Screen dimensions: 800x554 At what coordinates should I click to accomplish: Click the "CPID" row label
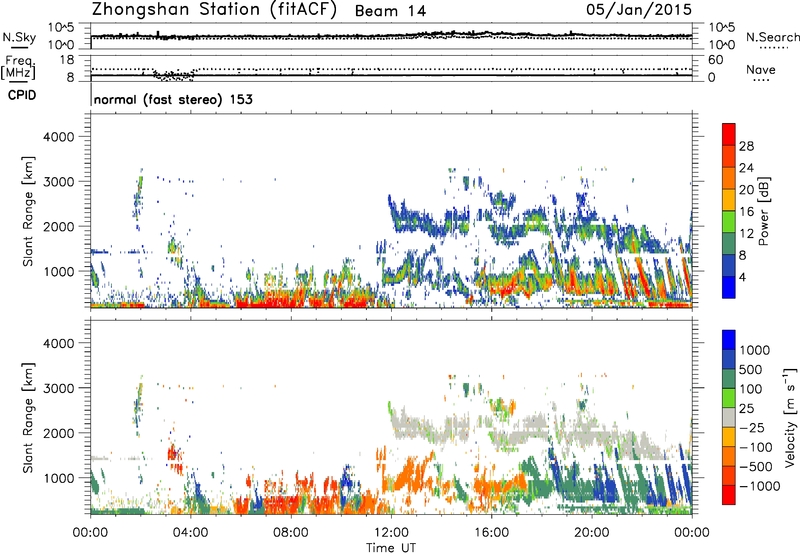(x=22, y=95)
